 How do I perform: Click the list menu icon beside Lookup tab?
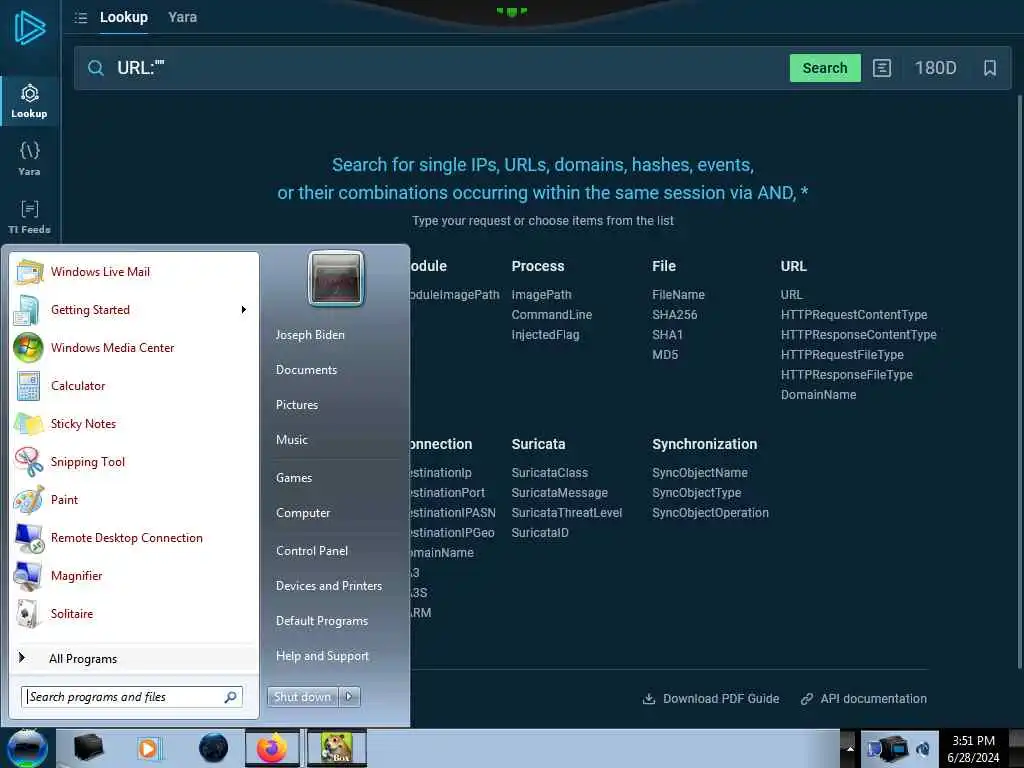click(x=81, y=18)
